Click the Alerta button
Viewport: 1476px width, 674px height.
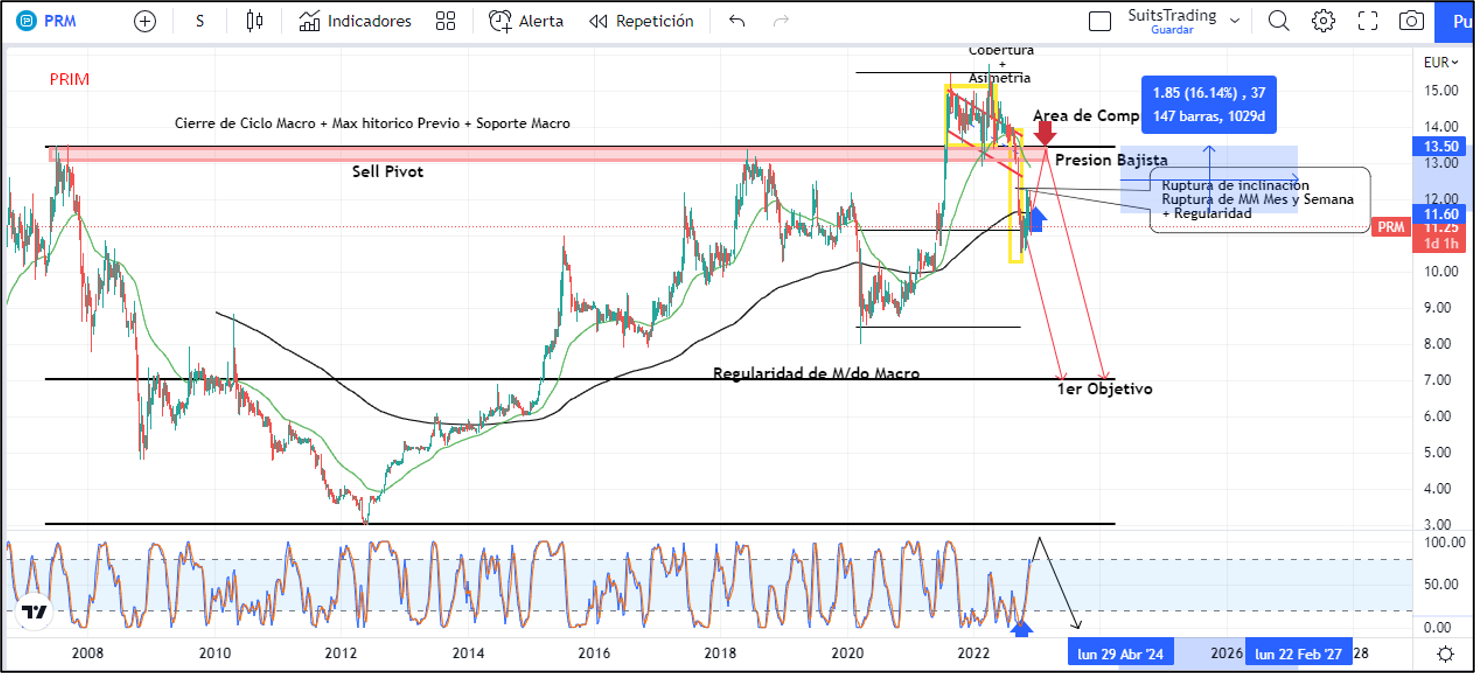[526, 21]
